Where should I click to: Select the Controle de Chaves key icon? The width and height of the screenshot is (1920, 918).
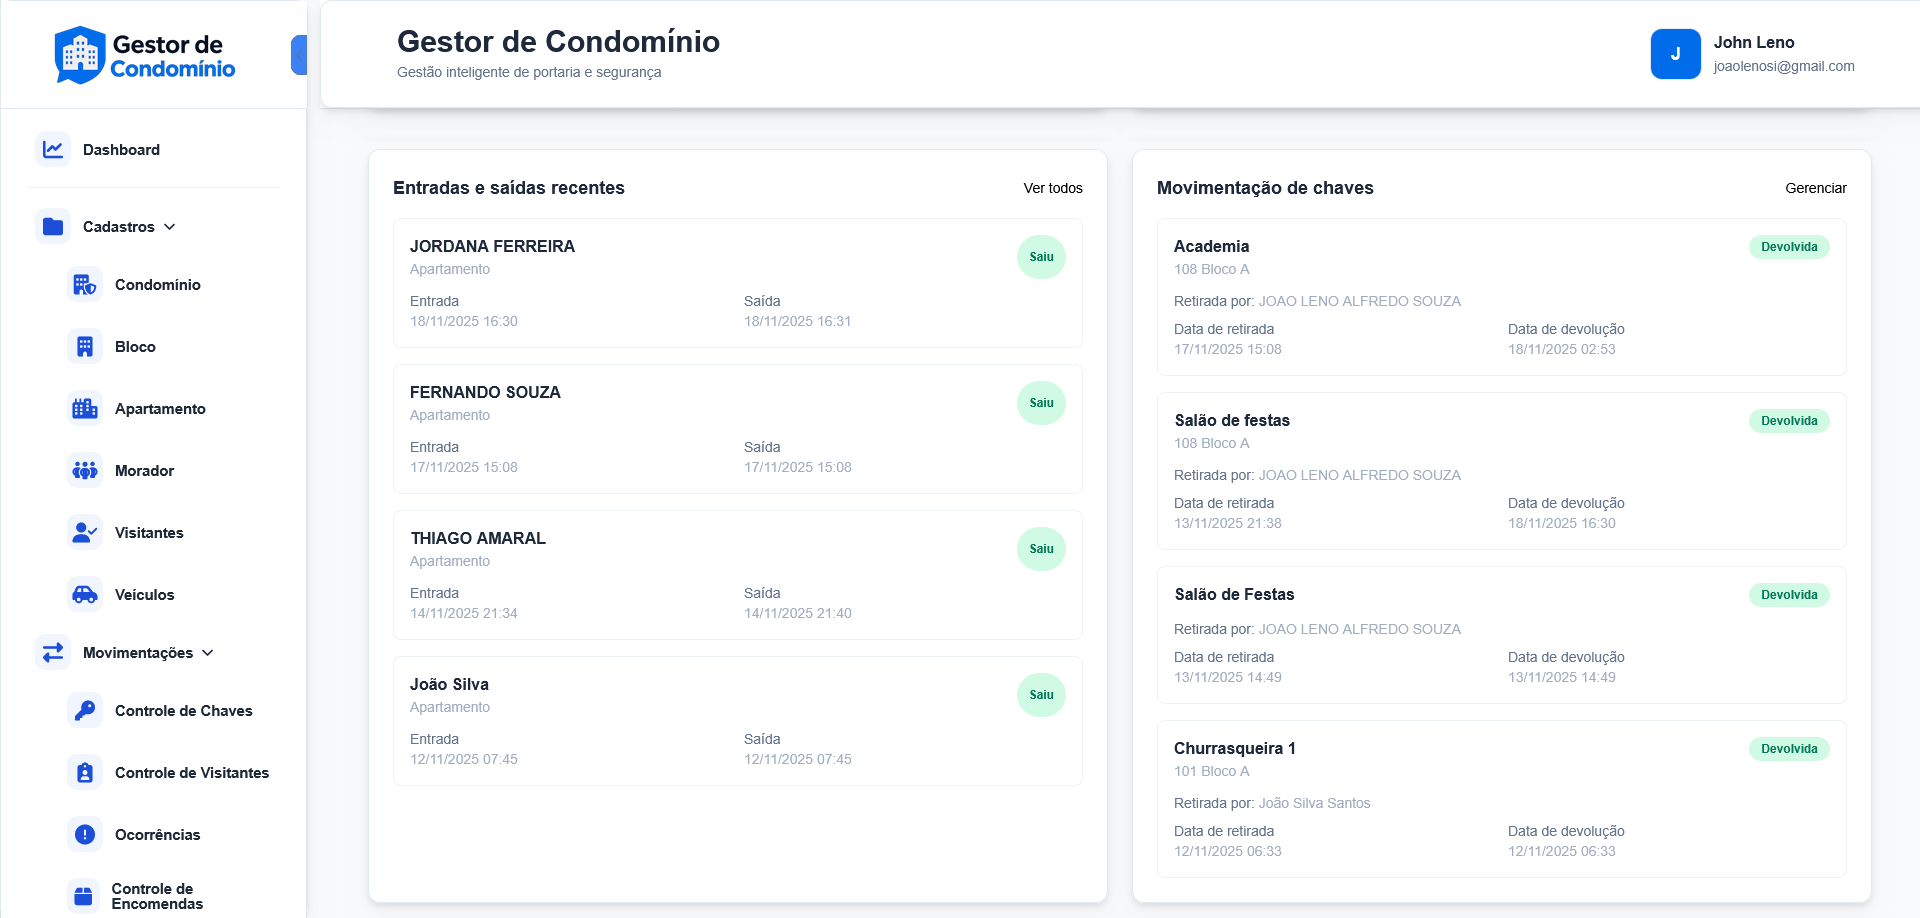coord(85,710)
